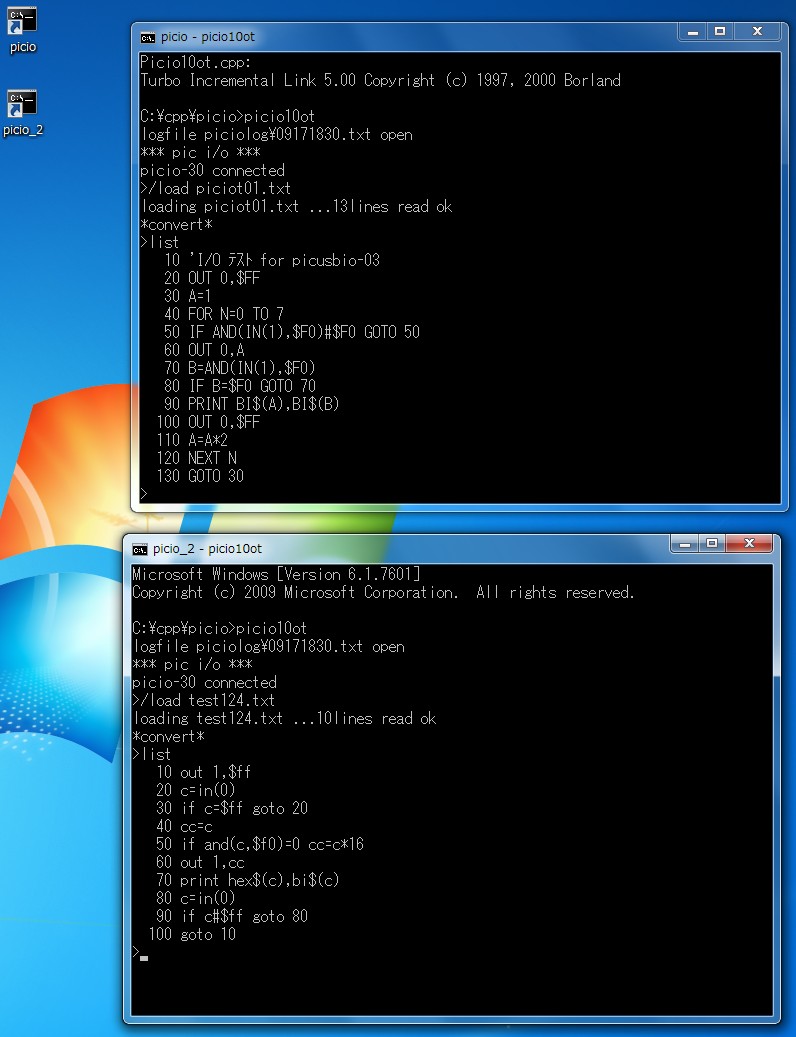The height and width of the screenshot is (1037, 796).
Task: Click the blinking cursor prompt in picio_2 window
Action: coord(140,953)
